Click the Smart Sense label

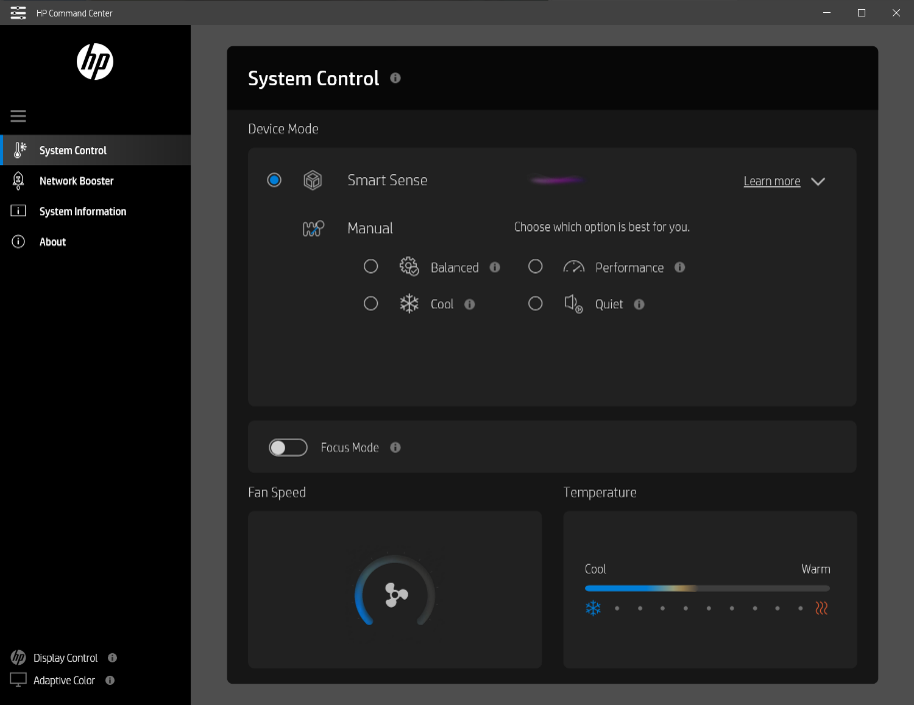tap(387, 180)
